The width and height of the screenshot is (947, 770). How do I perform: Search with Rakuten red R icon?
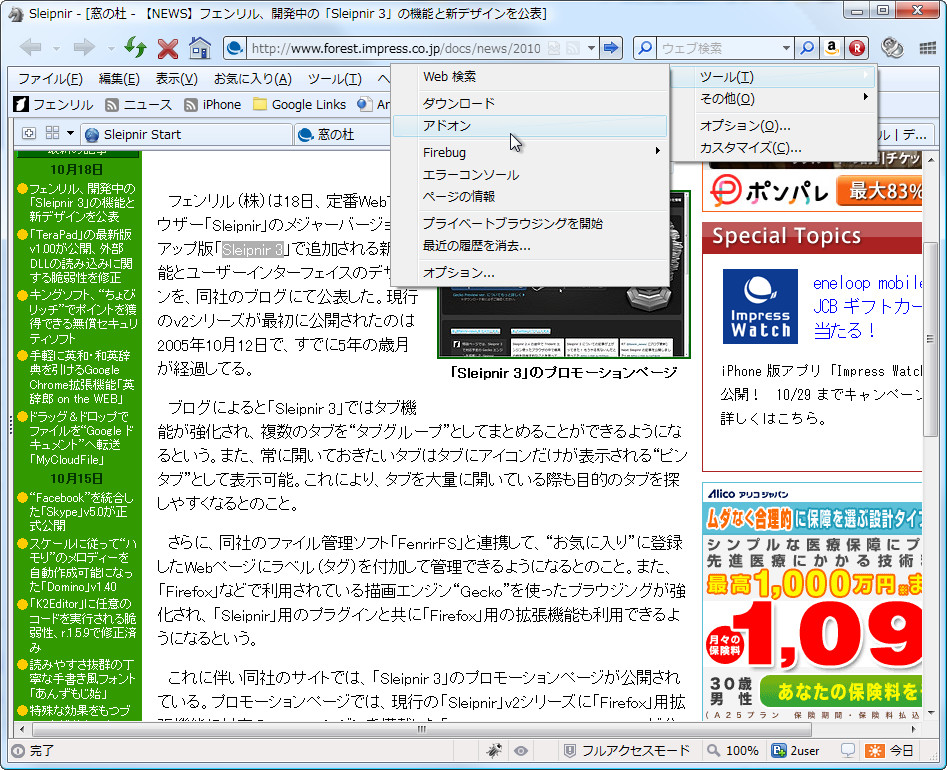[857, 48]
